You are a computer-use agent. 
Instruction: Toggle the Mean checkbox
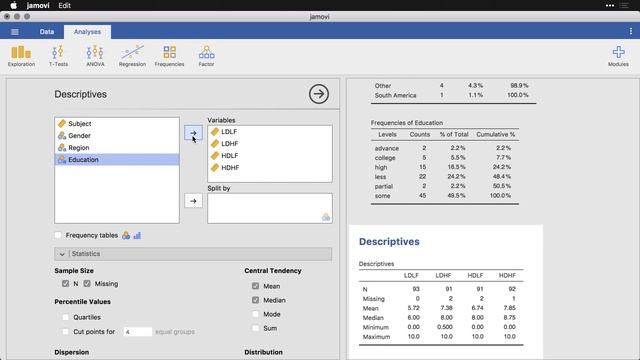(x=256, y=286)
